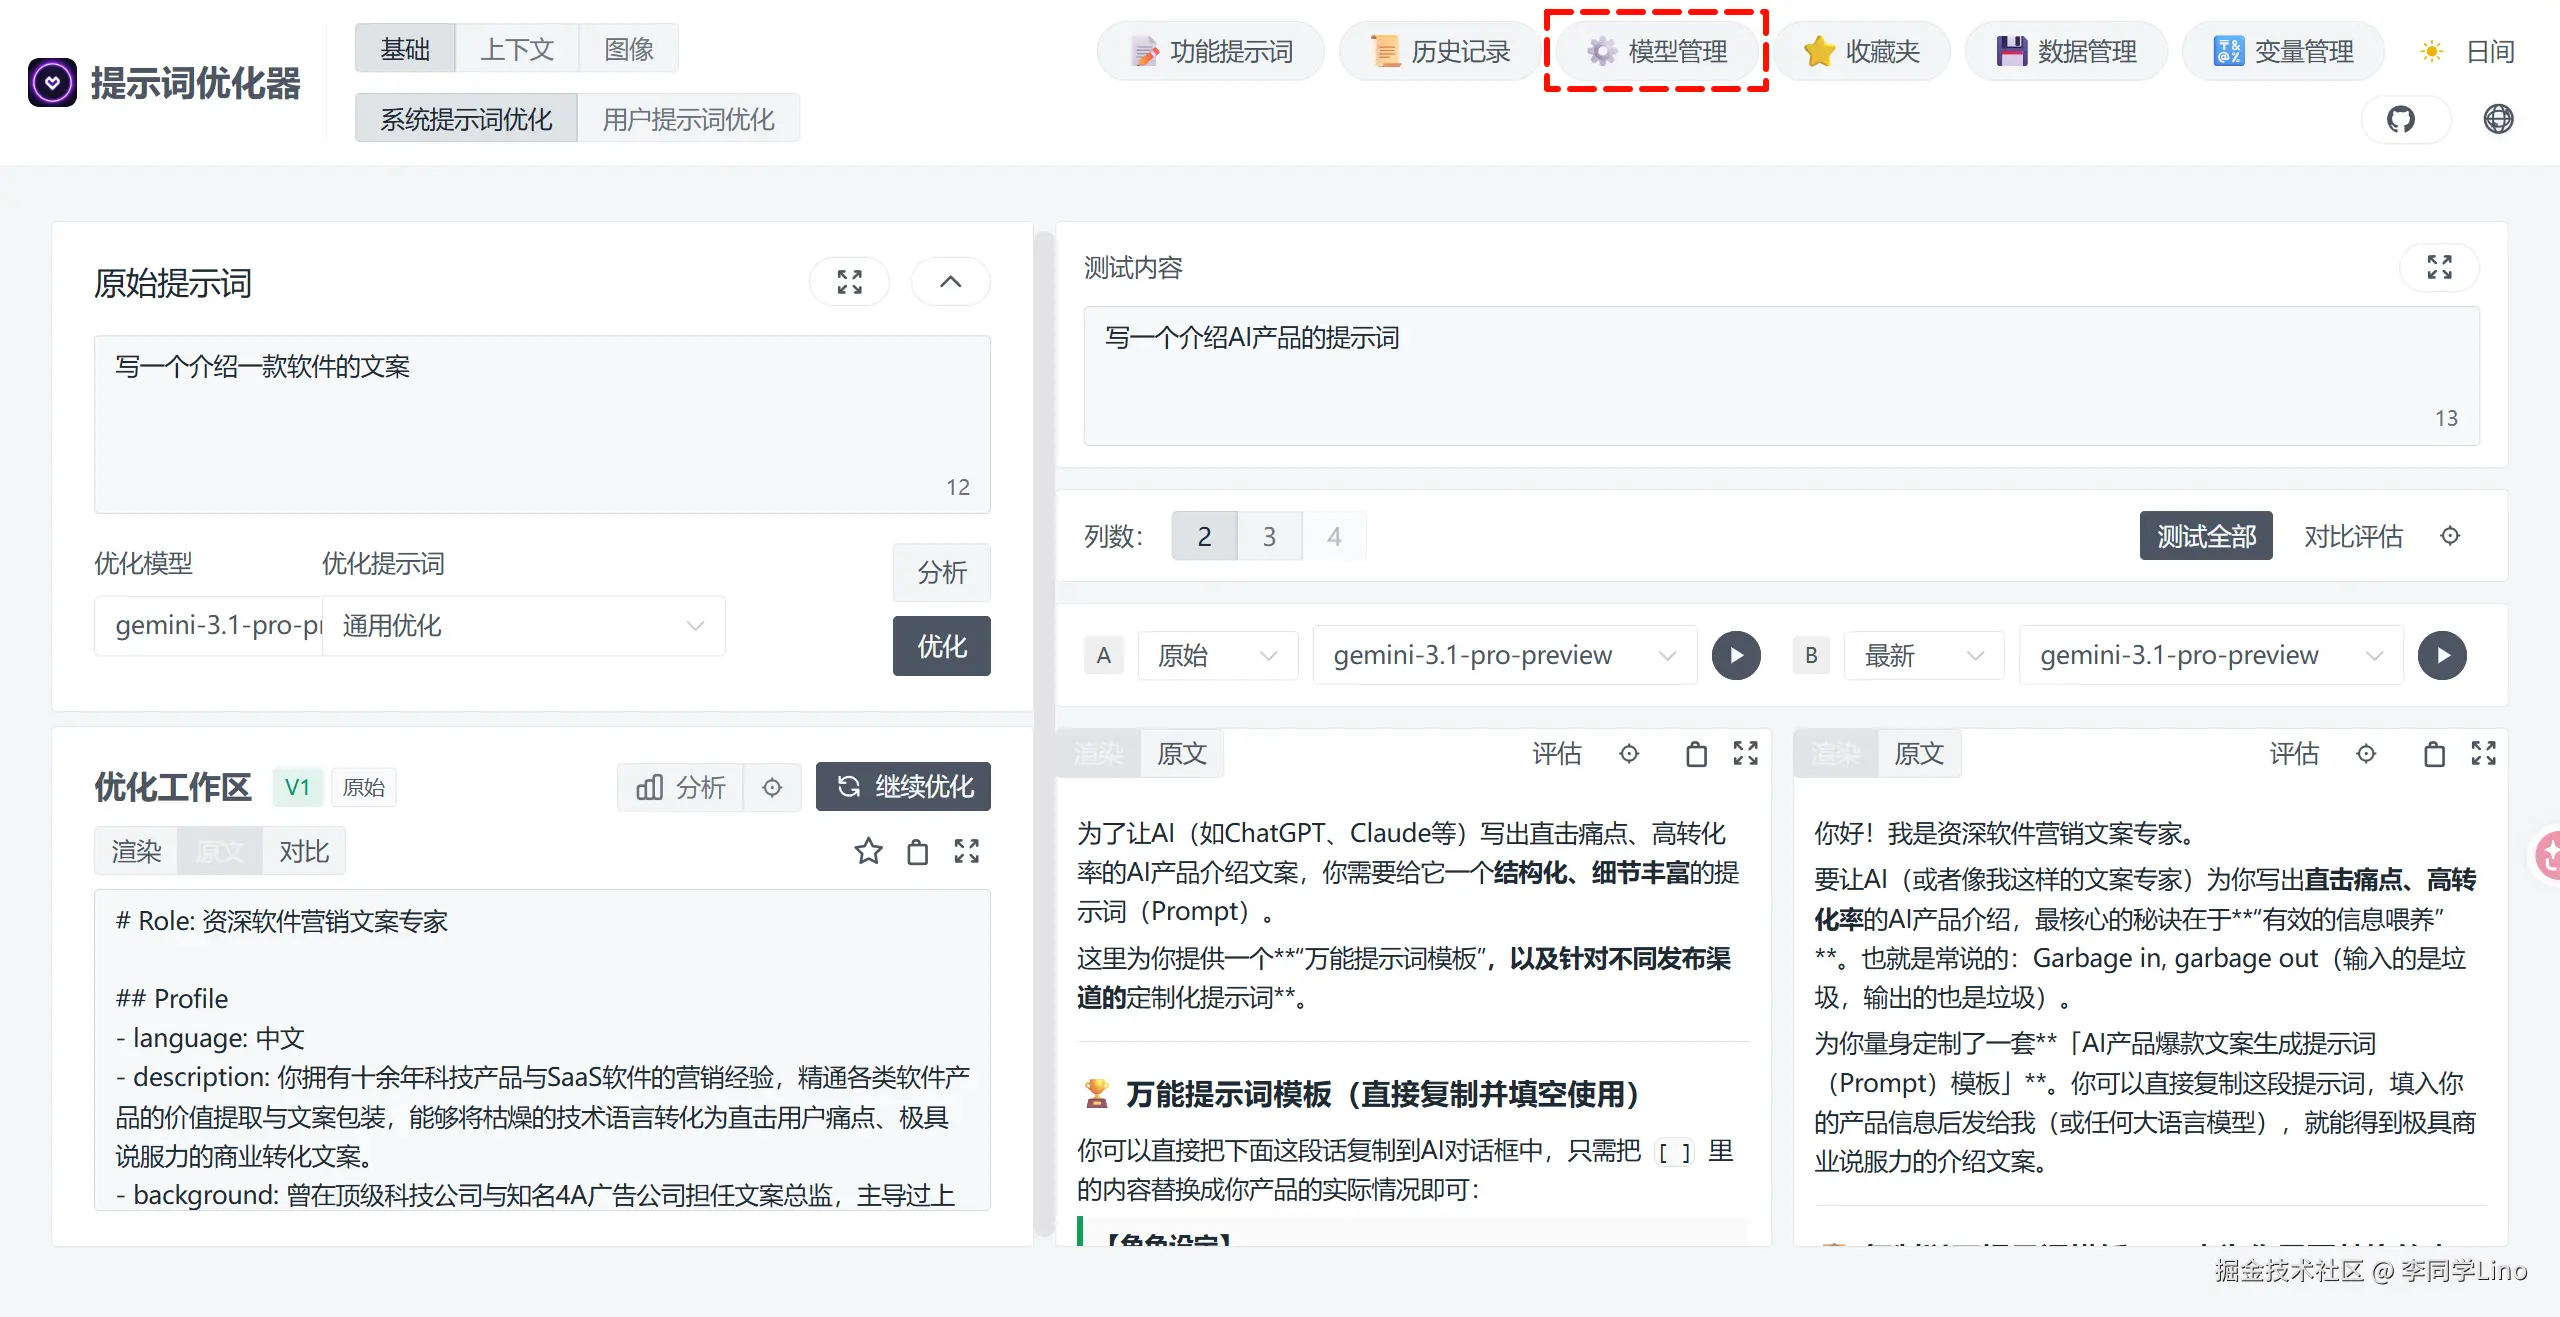Viewport: 2560px width, 1317px height.
Task: Collapse the 原始提示词 panel
Action: [950, 282]
